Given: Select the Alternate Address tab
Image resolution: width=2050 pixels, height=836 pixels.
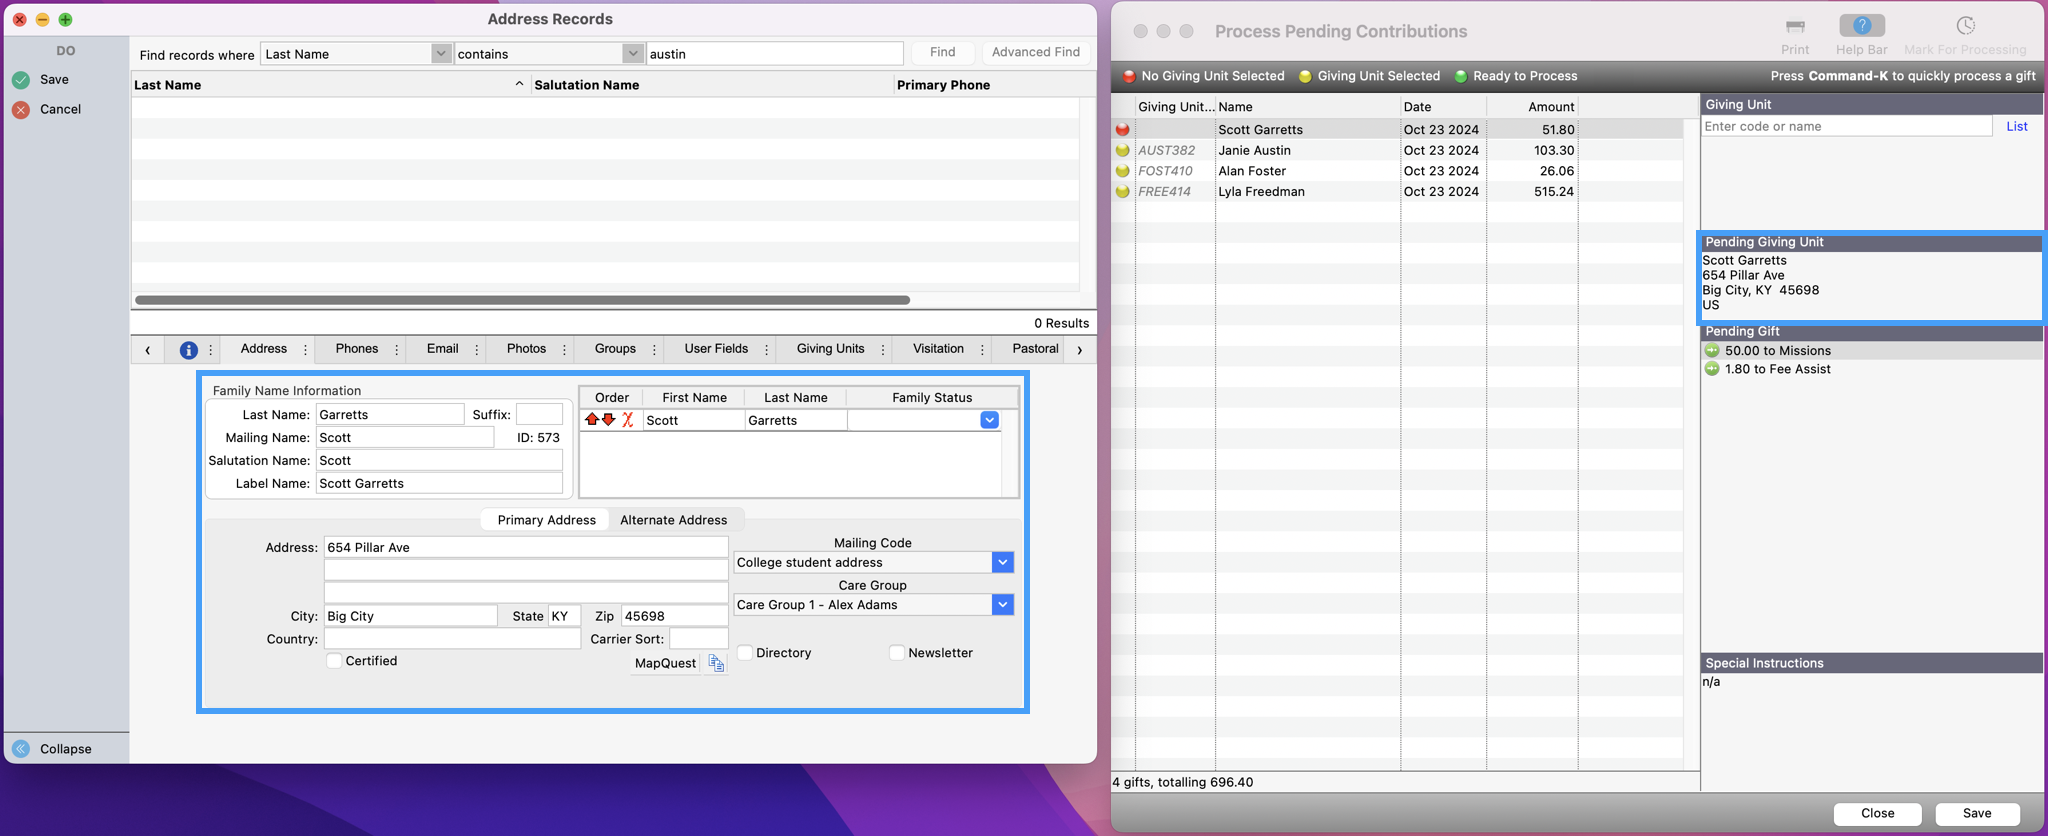Looking at the screenshot, I should [x=673, y=520].
